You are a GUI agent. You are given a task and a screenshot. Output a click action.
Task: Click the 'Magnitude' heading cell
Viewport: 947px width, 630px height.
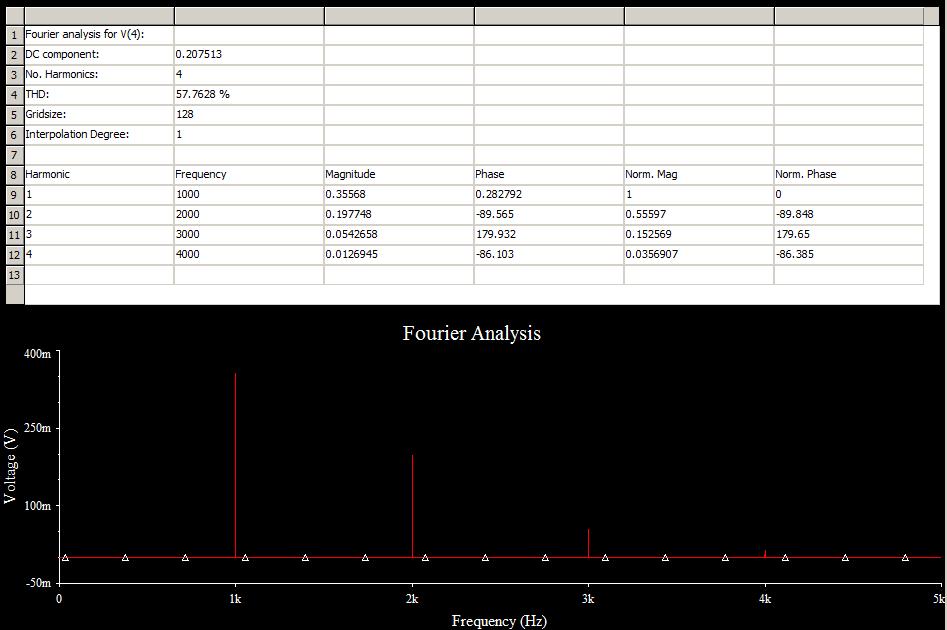[x=398, y=174]
